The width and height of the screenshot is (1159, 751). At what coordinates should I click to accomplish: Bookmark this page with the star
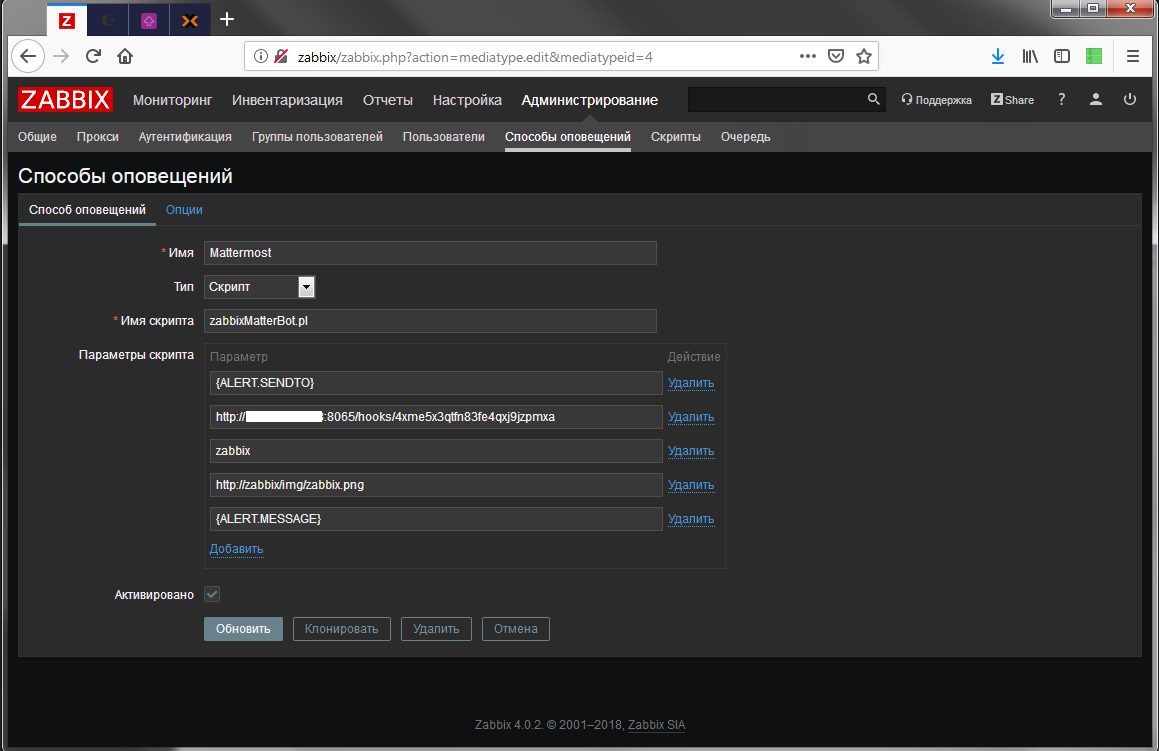(863, 56)
